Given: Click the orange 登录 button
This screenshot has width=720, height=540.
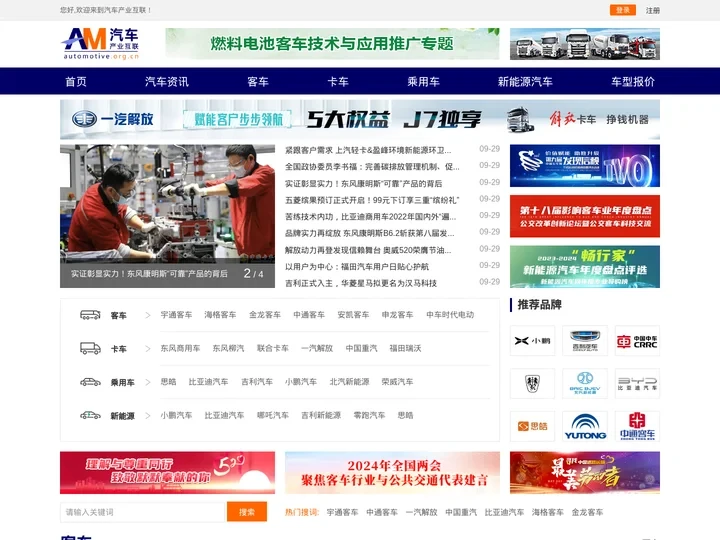Looking at the screenshot, I should click(x=623, y=10).
